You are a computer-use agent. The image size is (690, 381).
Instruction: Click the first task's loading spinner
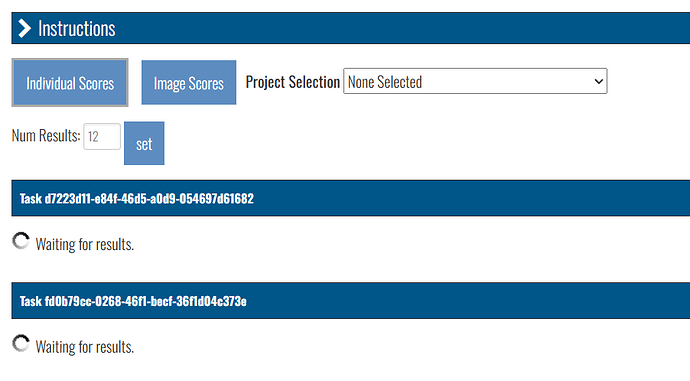(21, 241)
